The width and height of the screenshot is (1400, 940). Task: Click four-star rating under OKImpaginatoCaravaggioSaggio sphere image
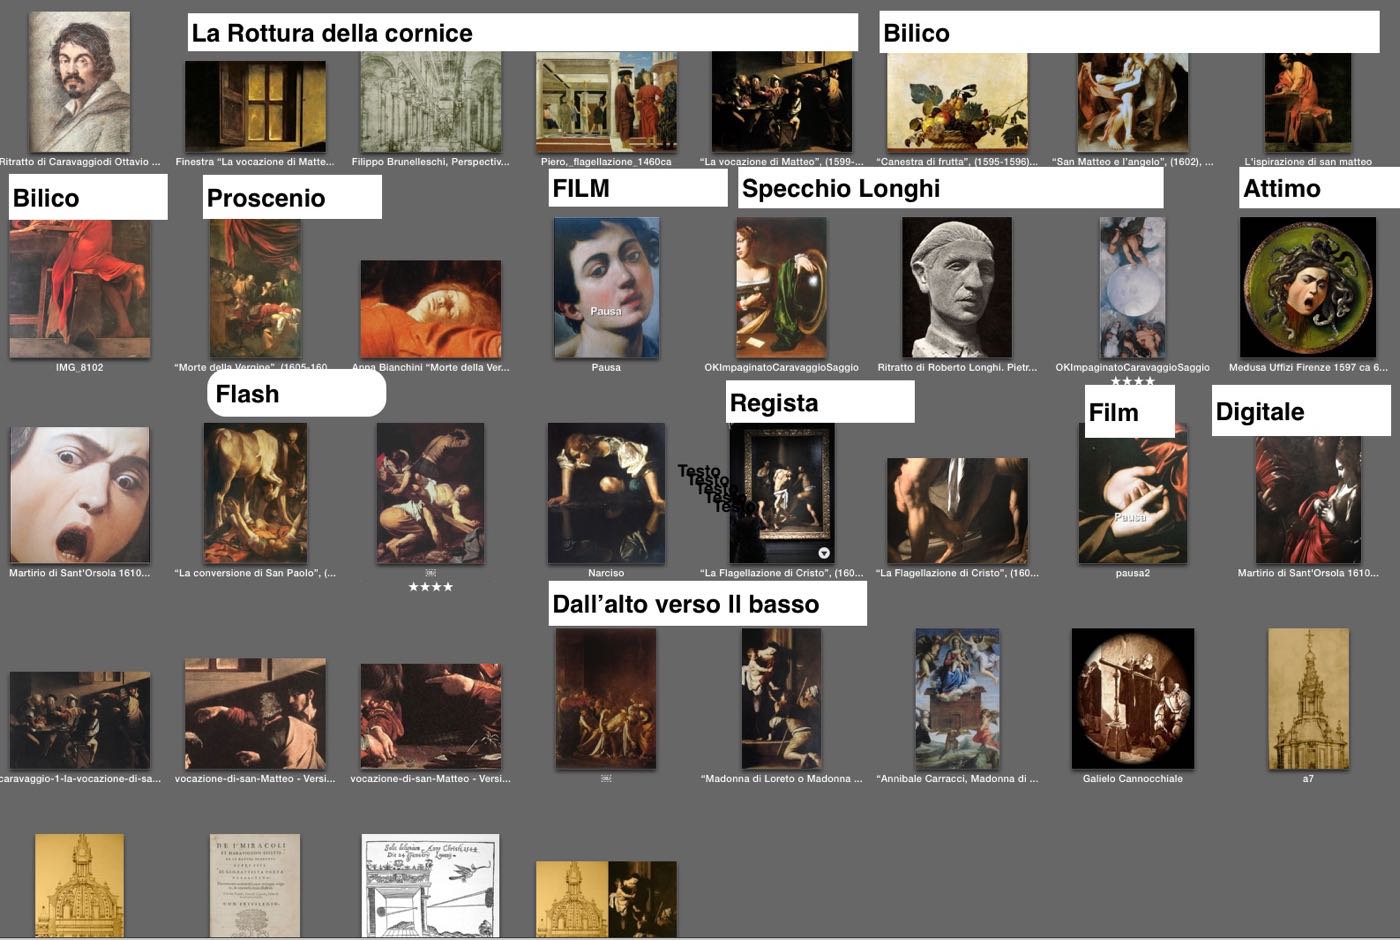coord(1132,381)
